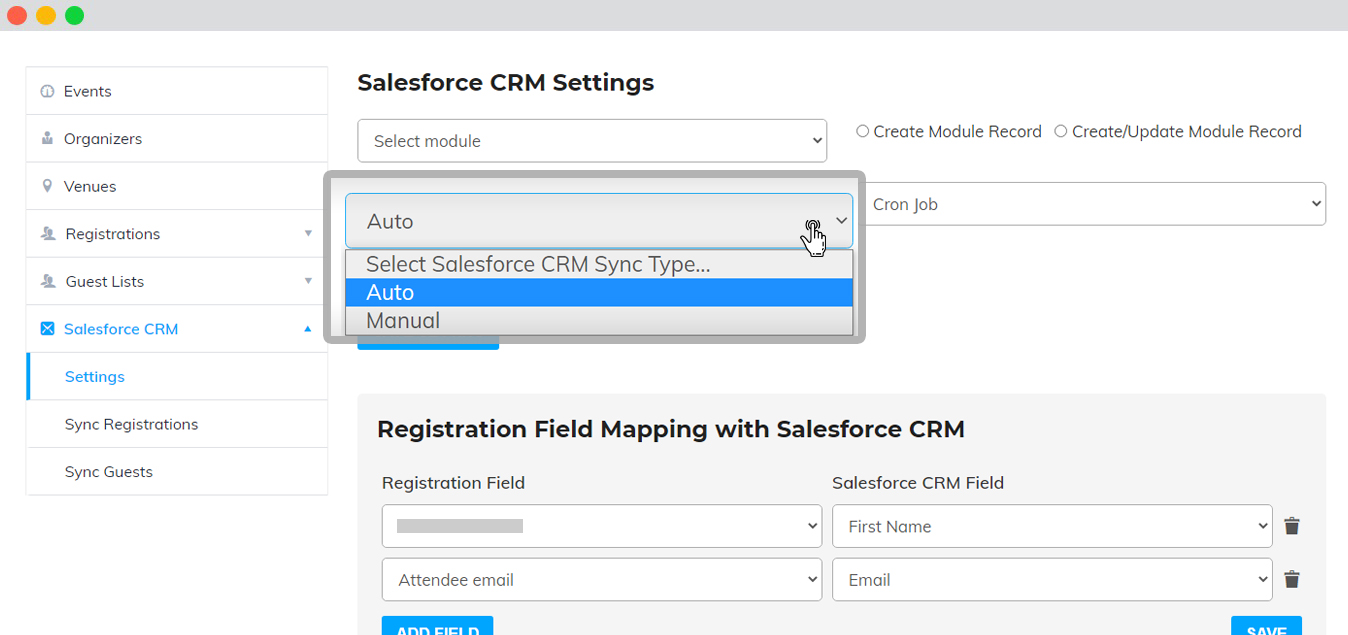Delete the Email mapping row
1348x635 pixels.
tap(1292, 579)
